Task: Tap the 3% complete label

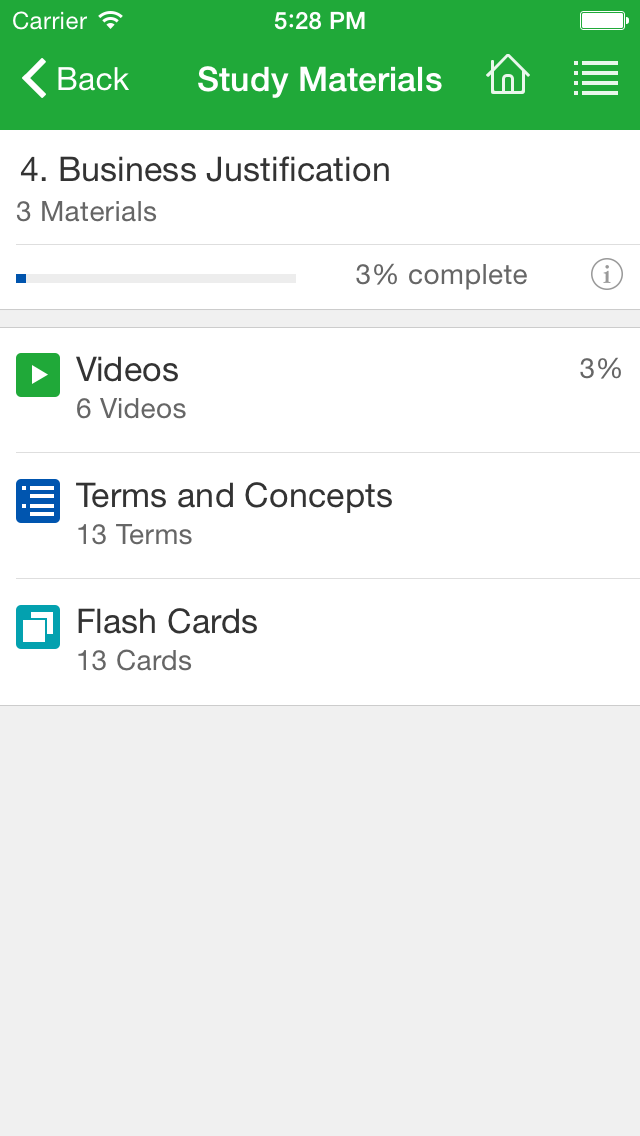Action: coord(441,275)
